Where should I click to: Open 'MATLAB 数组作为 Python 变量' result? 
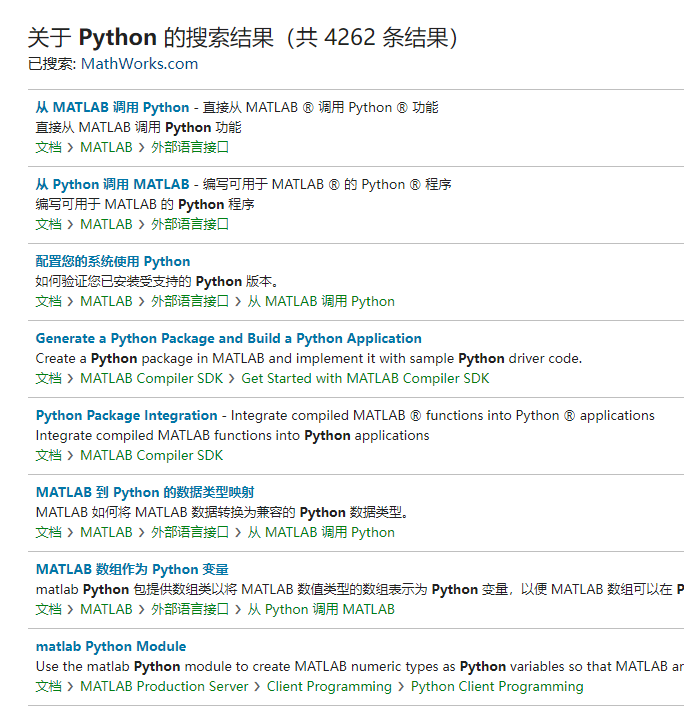coord(132,569)
